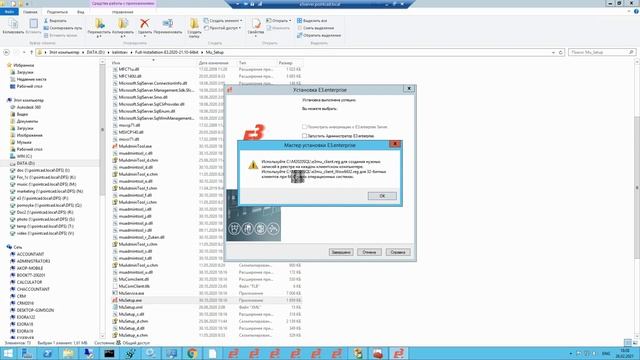
Task: Click Выделить все in the ribbon
Action: click(x=312, y=20)
